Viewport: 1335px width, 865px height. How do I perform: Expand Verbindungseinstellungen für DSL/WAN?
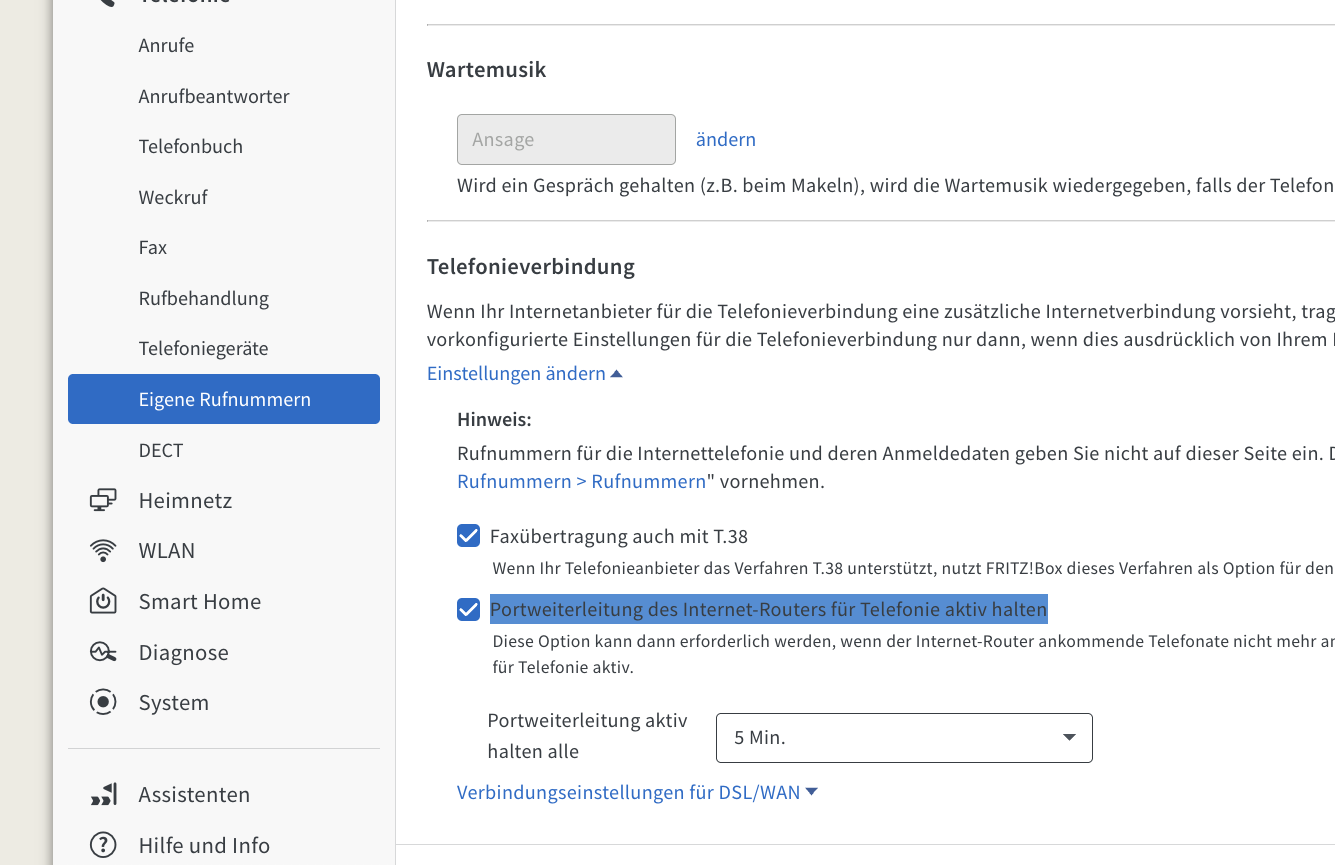(x=637, y=793)
